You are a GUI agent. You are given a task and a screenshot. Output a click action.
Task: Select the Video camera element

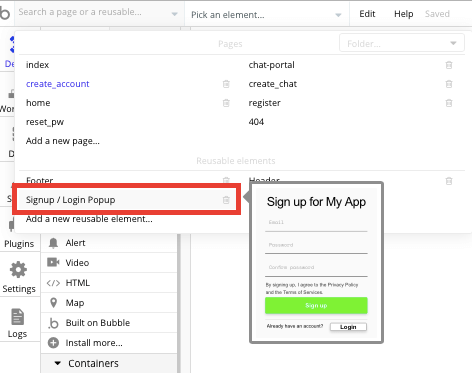(x=53, y=263)
